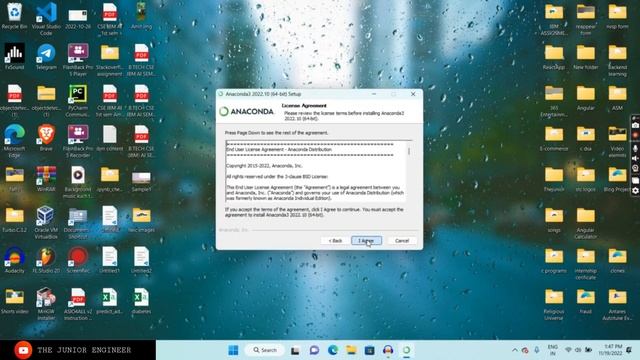Select the songs folder
640x360 pixels.
click(554, 220)
